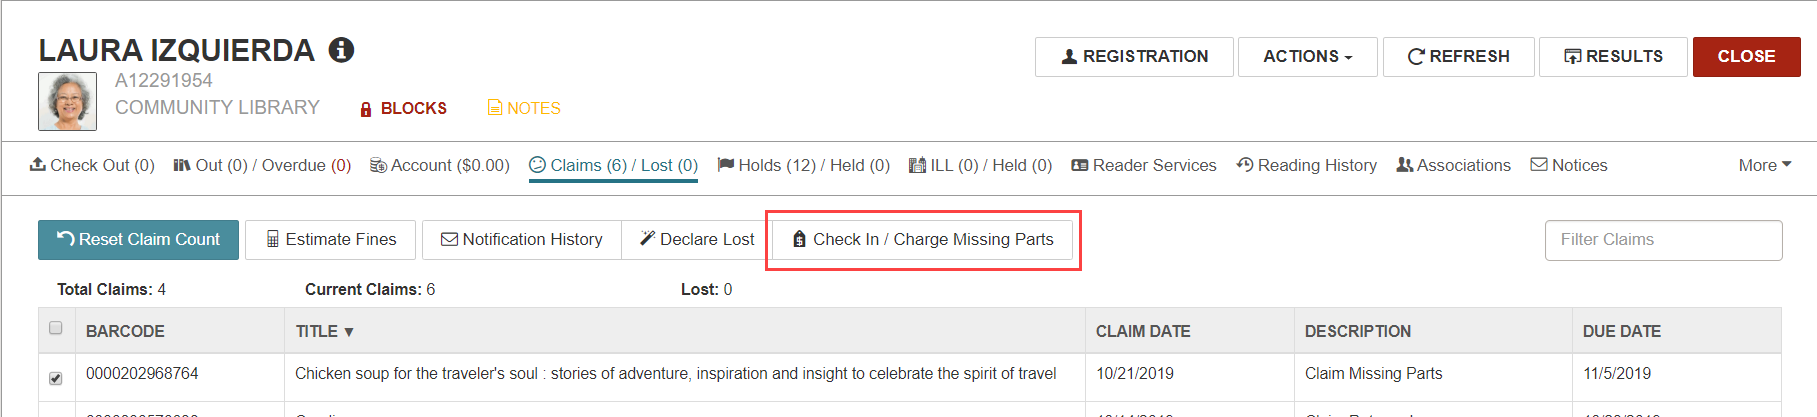Sort claims by TITLE column arrow
The height and width of the screenshot is (417, 1817).
pos(348,332)
